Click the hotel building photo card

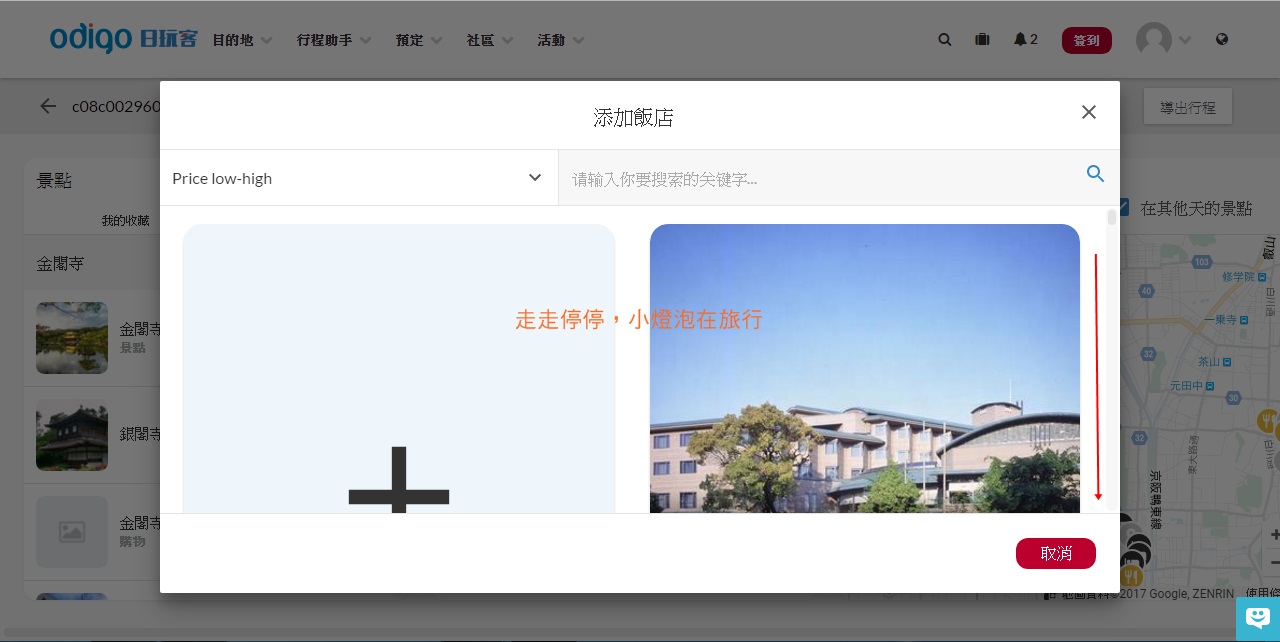coord(865,368)
